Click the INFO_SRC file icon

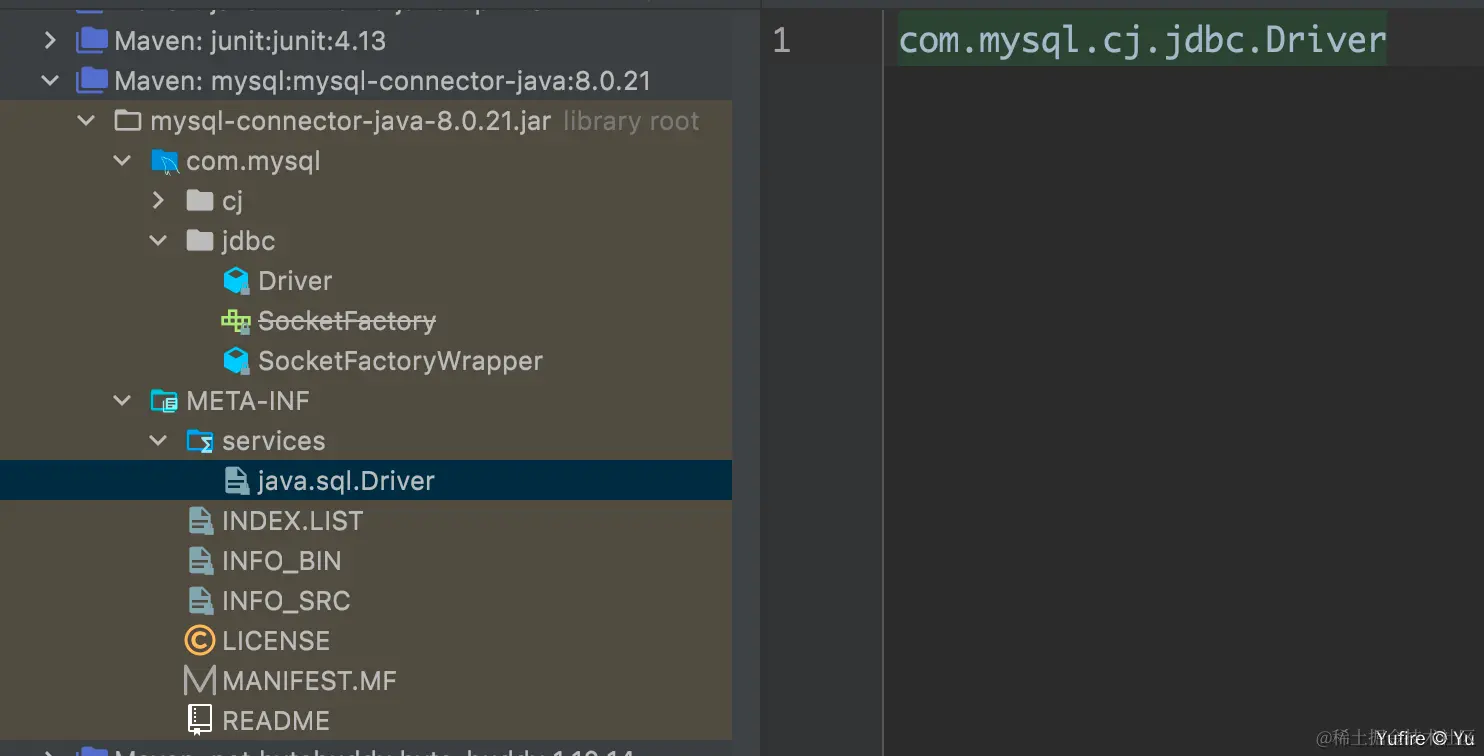[x=201, y=601]
